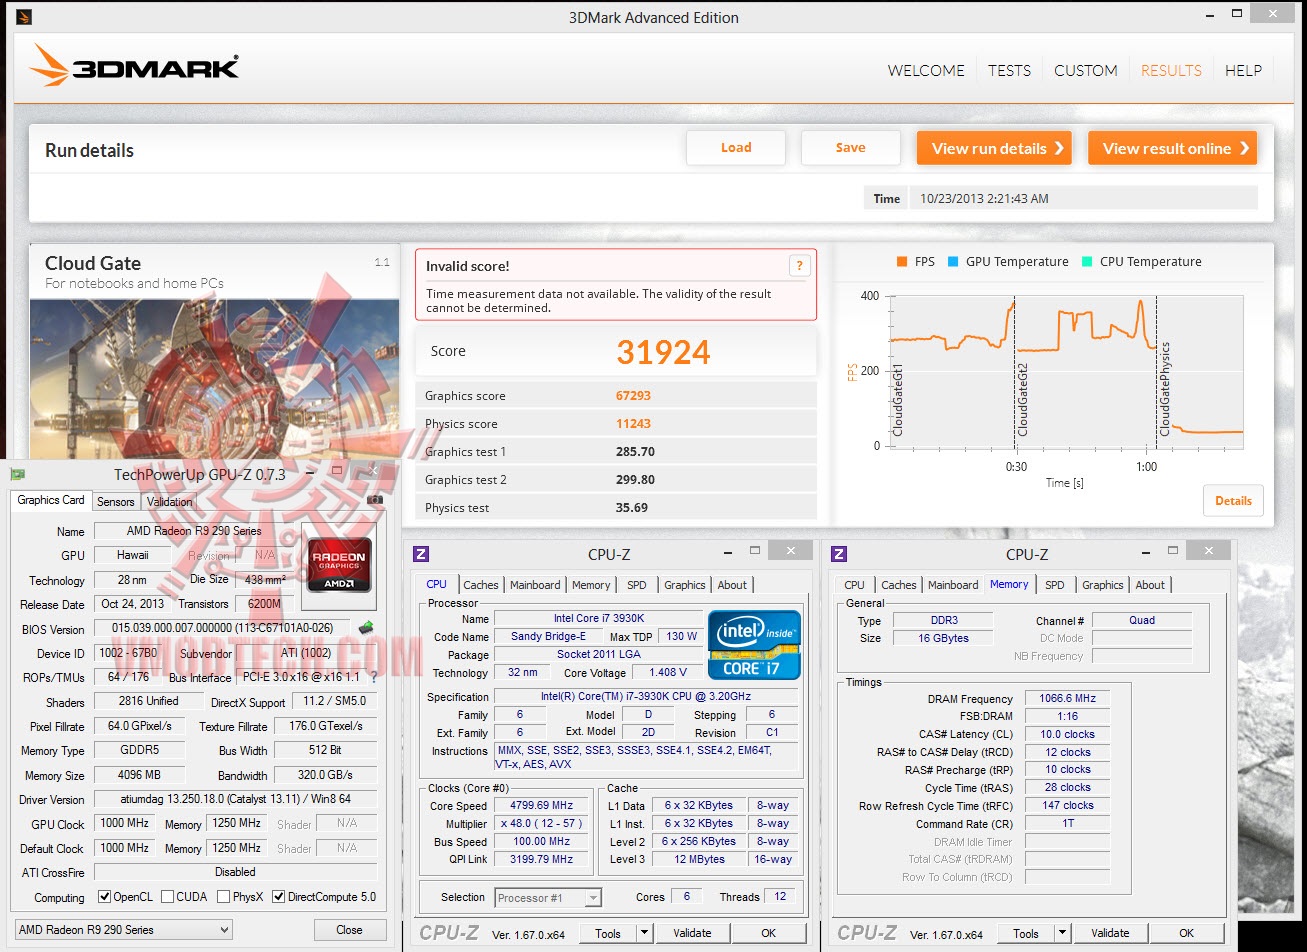Switch to the Sensors tab in GPU-Z
The height and width of the screenshot is (952, 1307).
point(116,502)
